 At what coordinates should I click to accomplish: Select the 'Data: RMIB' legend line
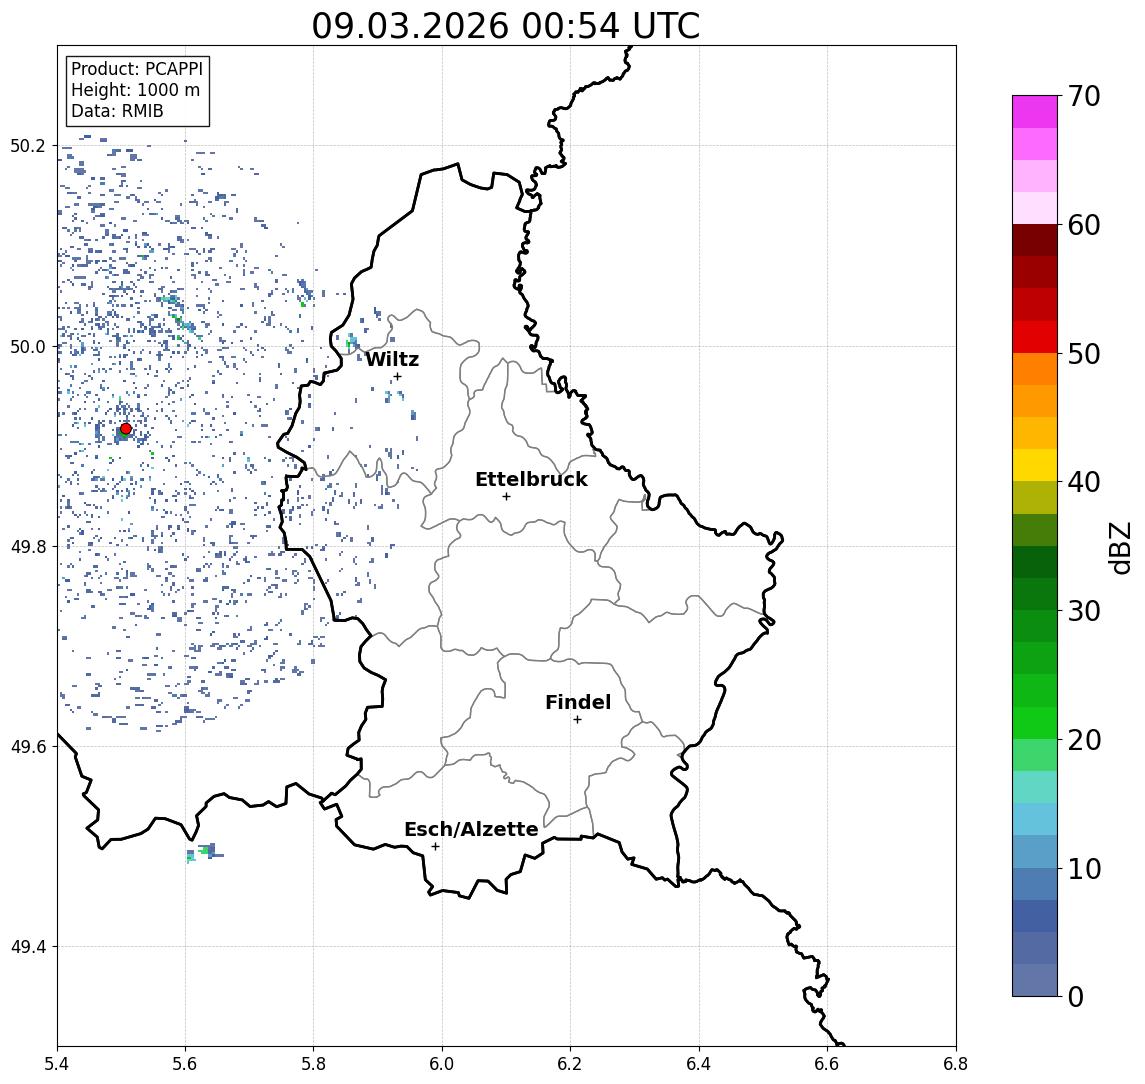(117, 112)
